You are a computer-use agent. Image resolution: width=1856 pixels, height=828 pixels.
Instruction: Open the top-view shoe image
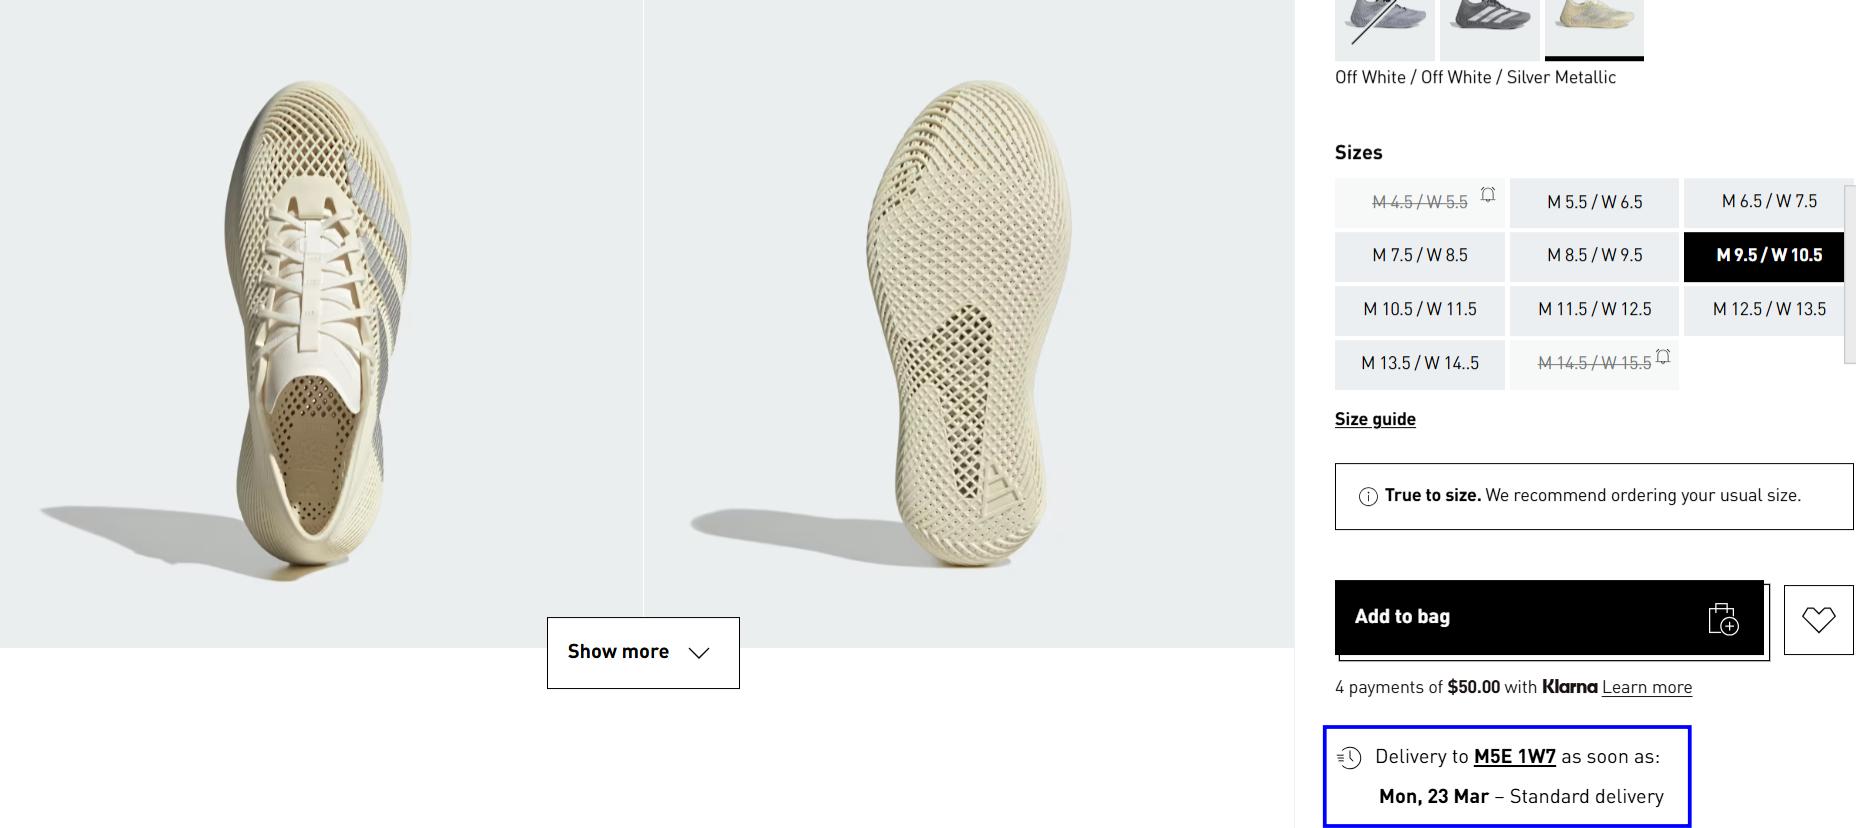tap(320, 320)
